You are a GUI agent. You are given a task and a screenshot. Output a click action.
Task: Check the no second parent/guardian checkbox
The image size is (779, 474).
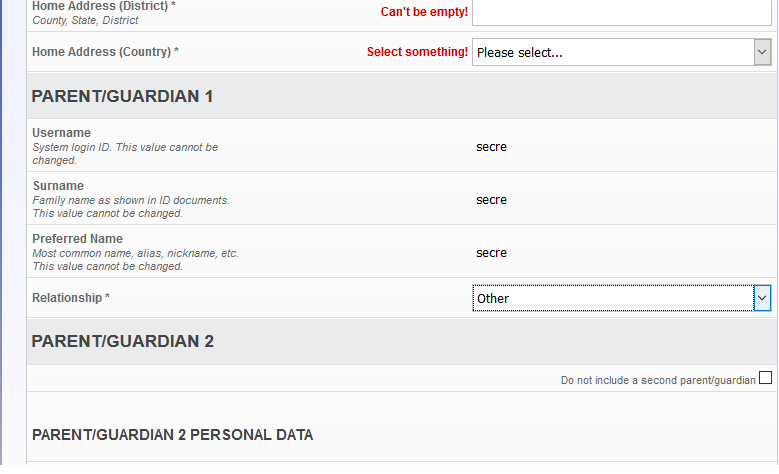coord(766,378)
